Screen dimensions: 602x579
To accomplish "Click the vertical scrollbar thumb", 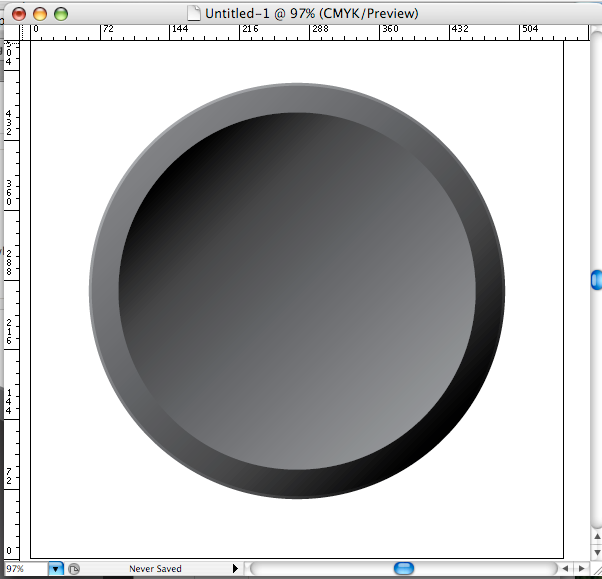I will 597,280.
